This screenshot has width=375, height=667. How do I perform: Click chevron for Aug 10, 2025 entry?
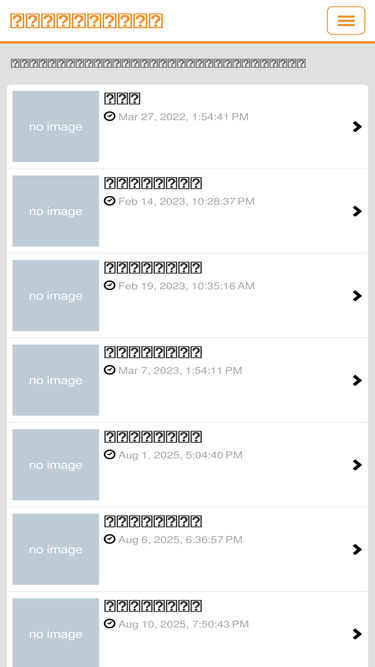coord(357,634)
